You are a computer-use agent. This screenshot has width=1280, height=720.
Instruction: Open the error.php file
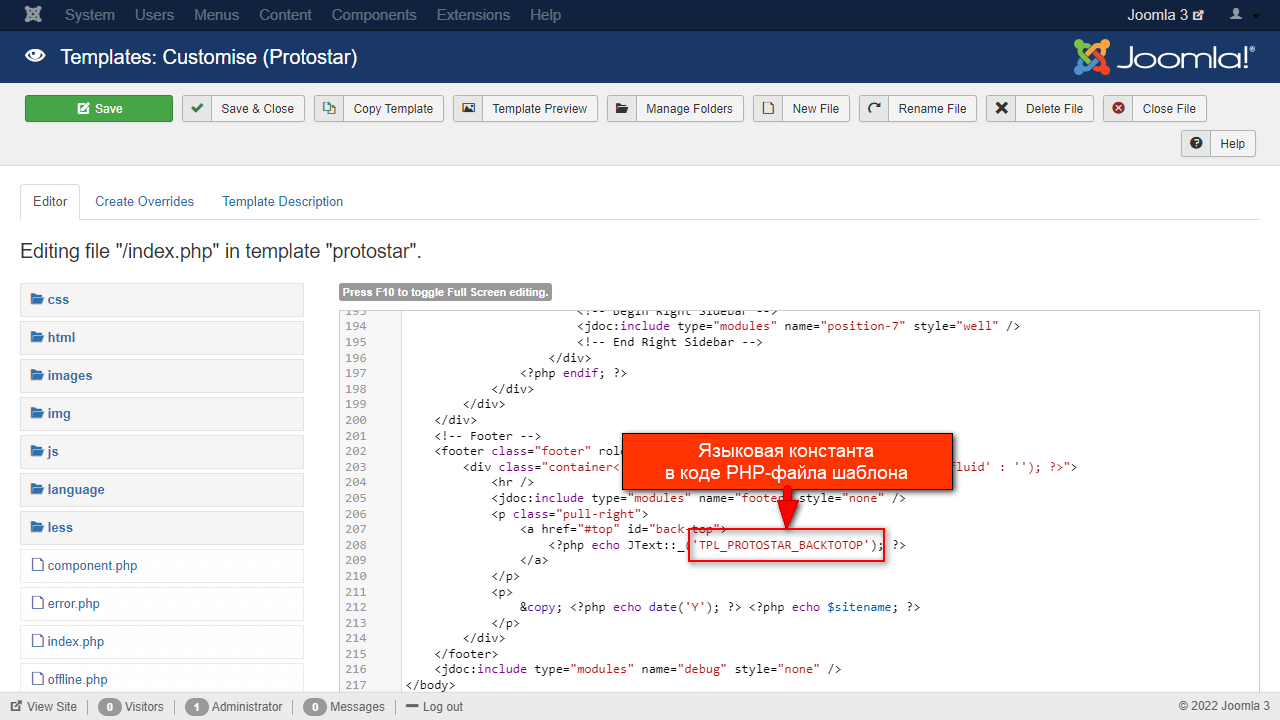[x=73, y=603]
